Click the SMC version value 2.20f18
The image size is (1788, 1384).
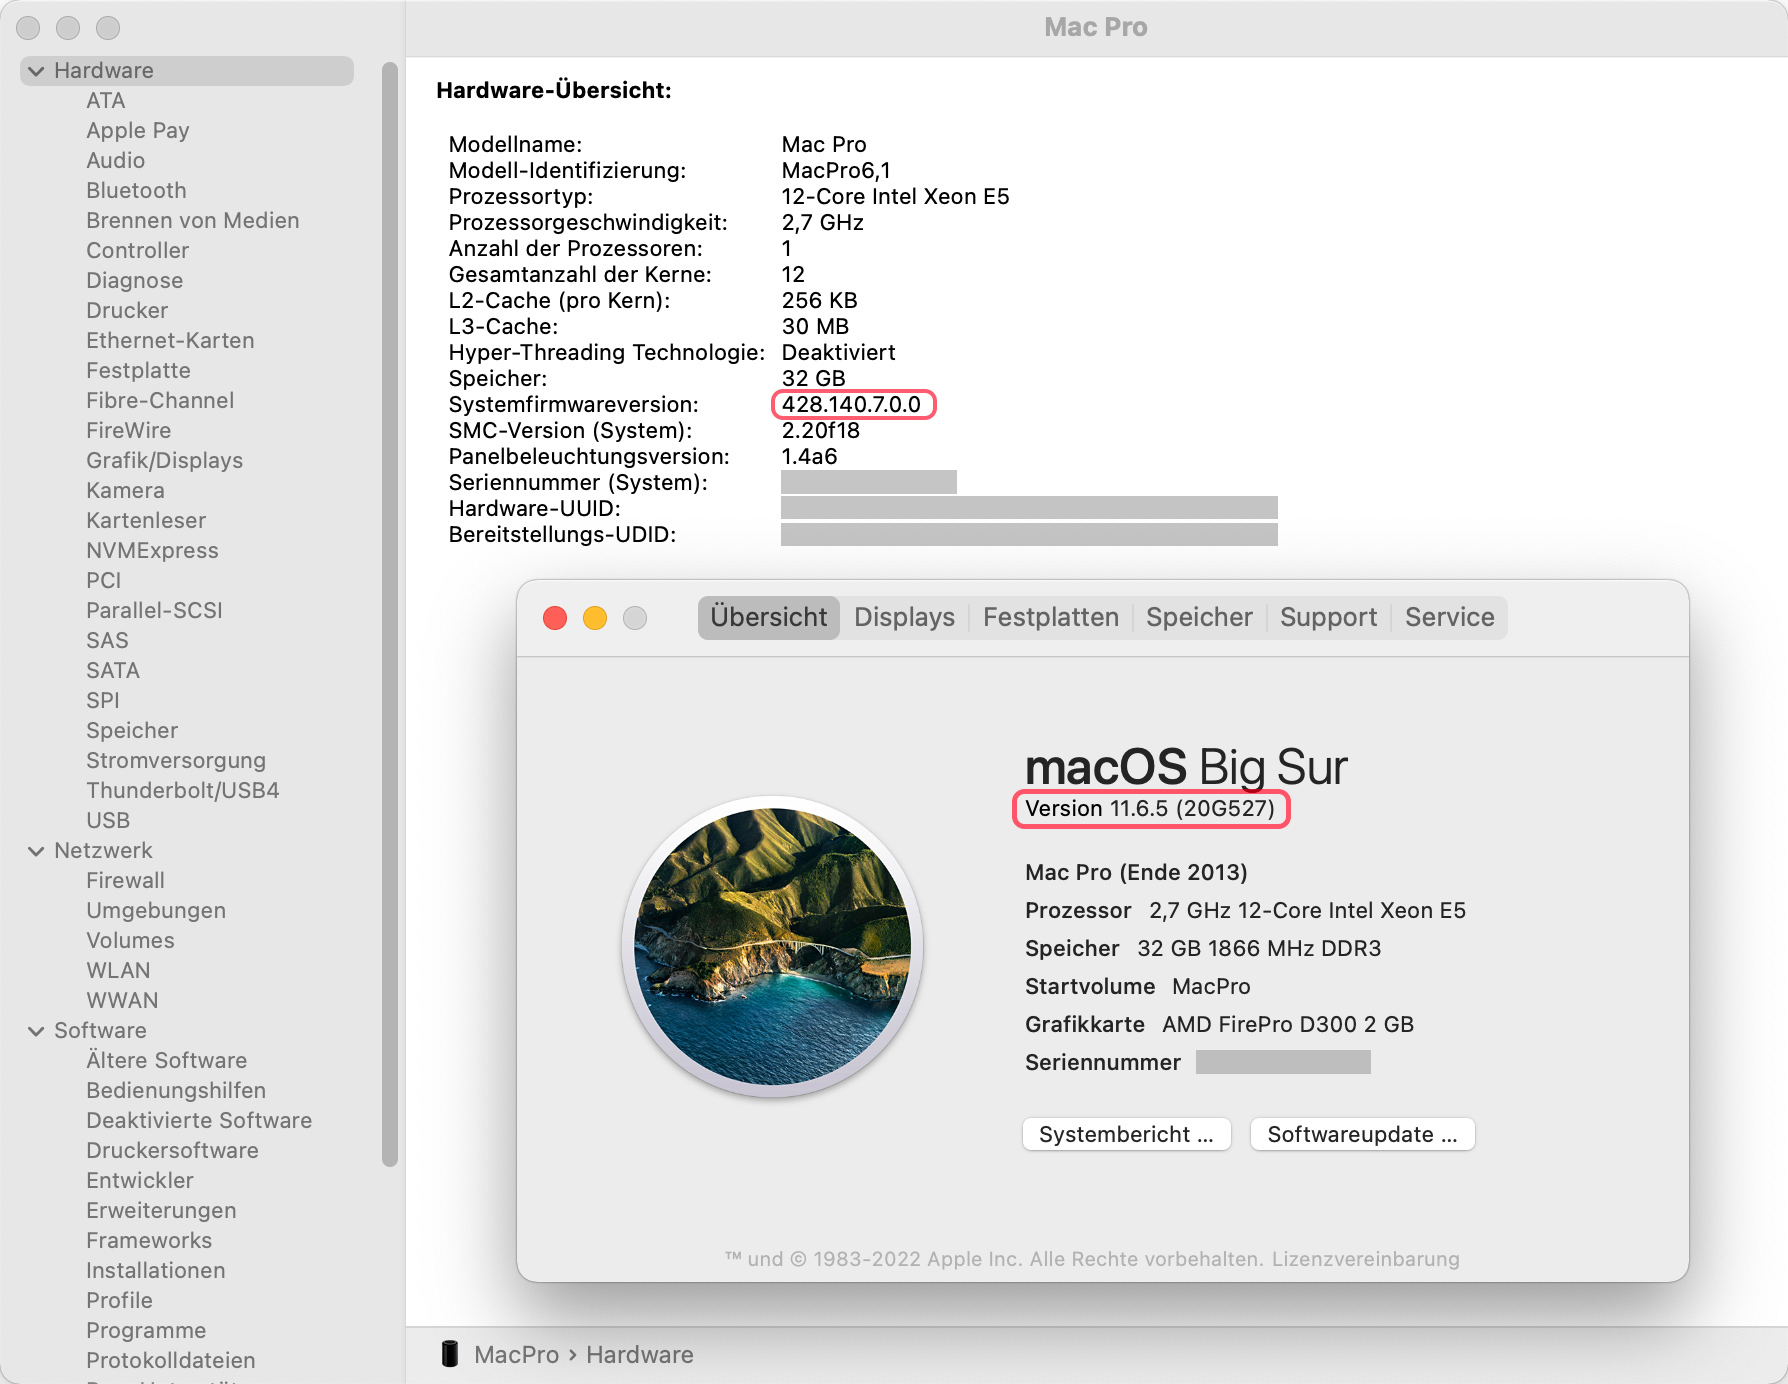pos(820,431)
